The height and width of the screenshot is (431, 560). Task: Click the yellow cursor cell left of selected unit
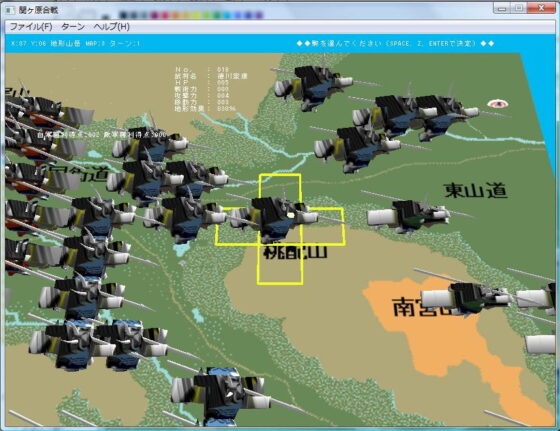[x=237, y=226]
